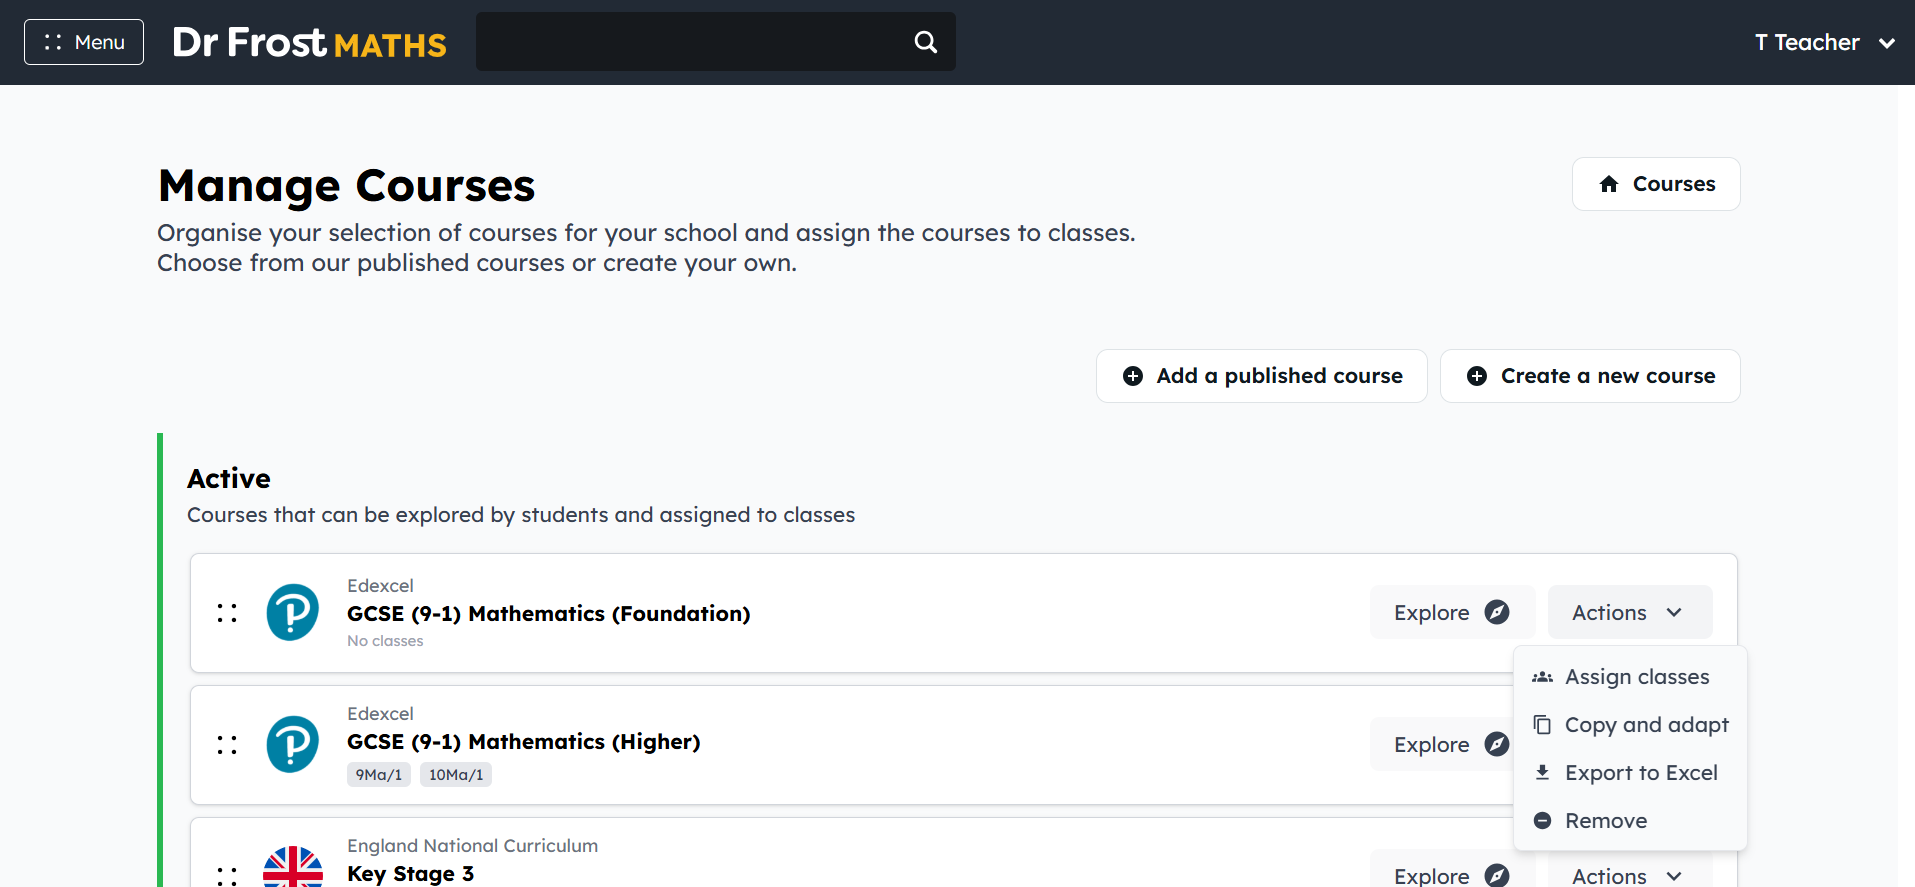The width and height of the screenshot is (1915, 887).
Task: Click UK flag icon of Key Stage 3
Action: click(293, 867)
